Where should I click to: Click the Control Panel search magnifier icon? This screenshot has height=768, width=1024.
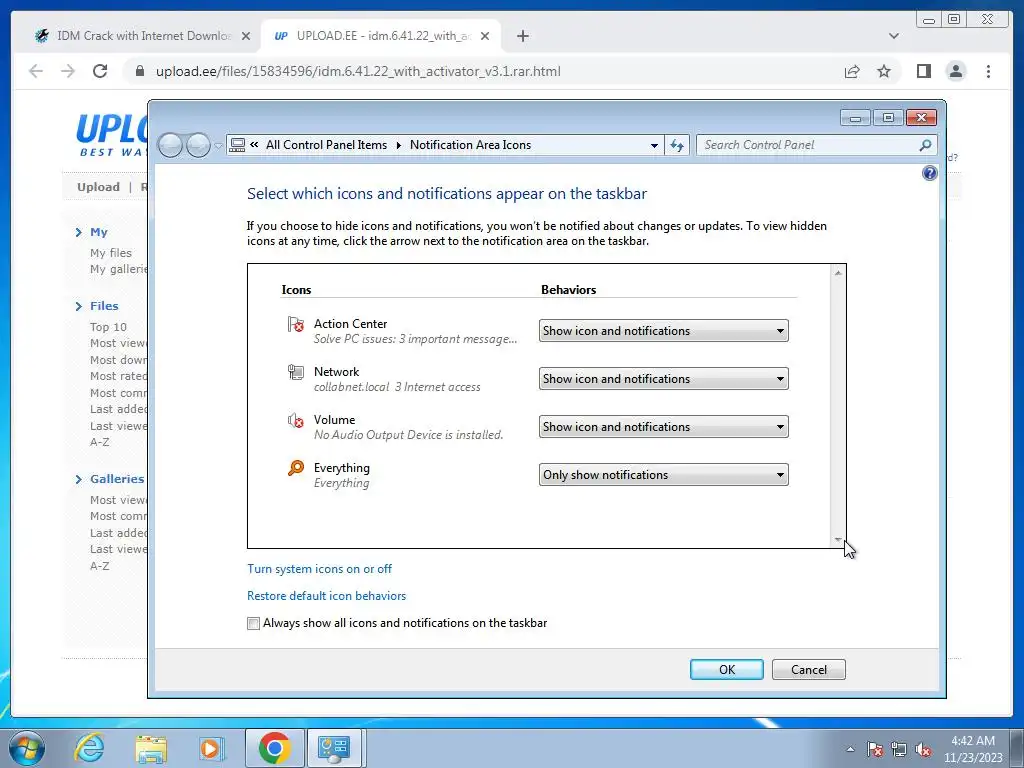pos(925,145)
